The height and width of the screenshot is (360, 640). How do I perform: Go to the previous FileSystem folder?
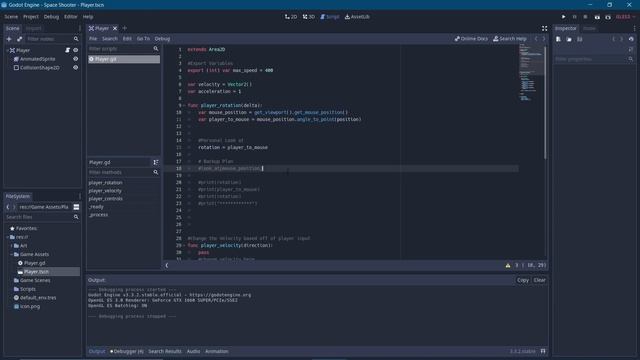point(8,207)
